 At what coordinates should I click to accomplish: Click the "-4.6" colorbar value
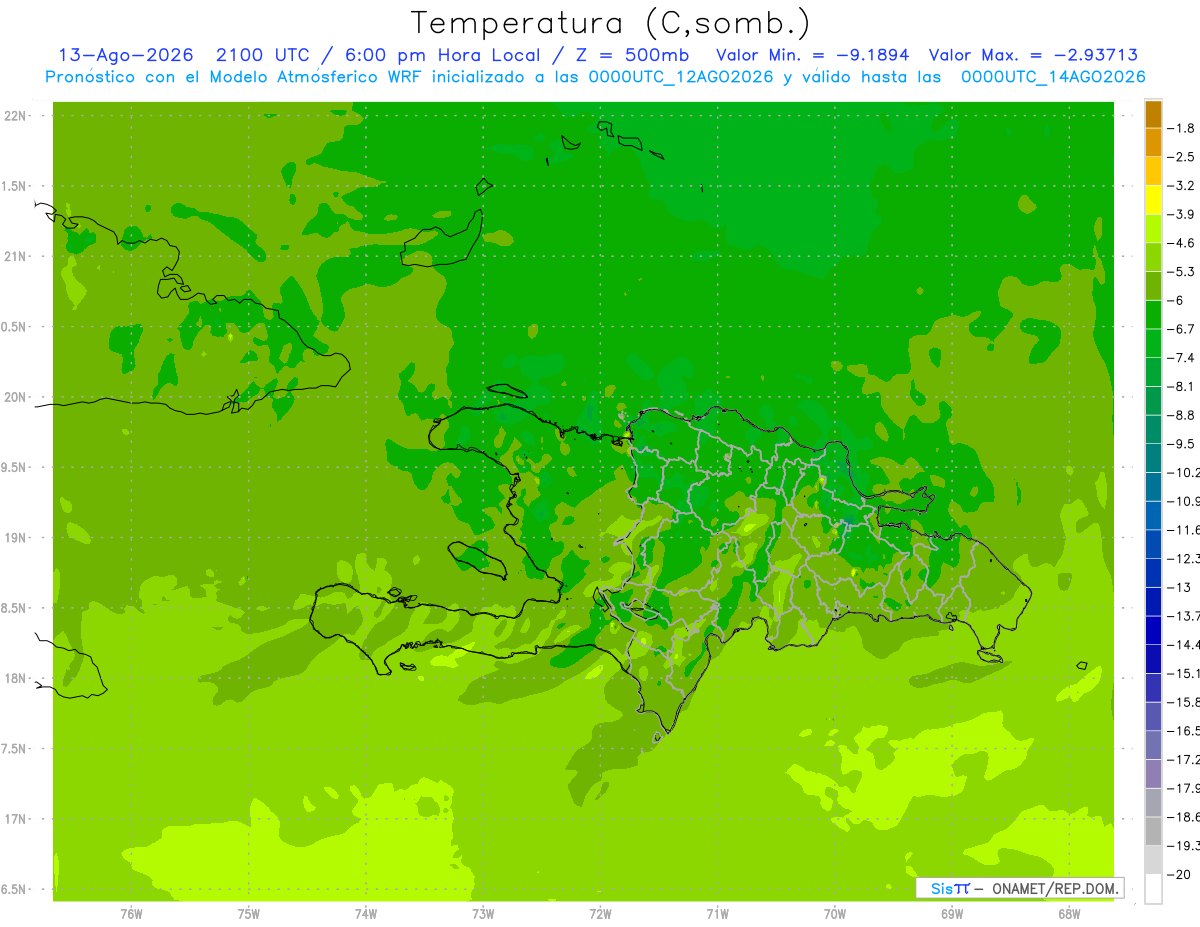[1181, 243]
